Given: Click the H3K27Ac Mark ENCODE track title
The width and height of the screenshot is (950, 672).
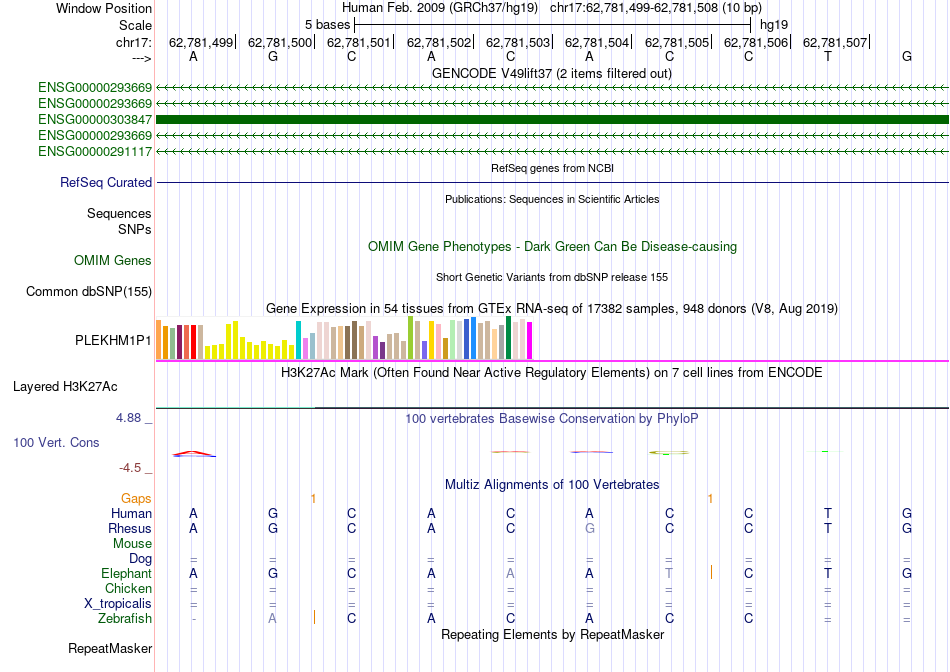Looking at the screenshot, I should (x=552, y=373).
